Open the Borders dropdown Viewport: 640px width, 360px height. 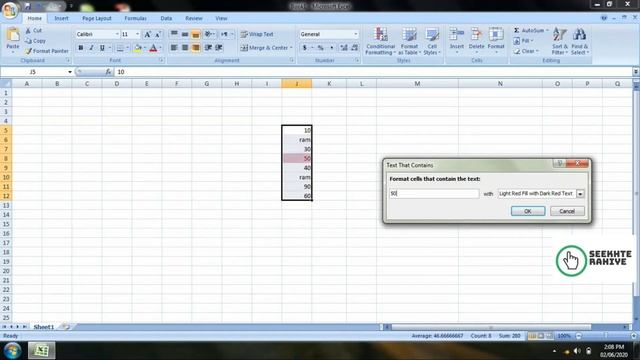pyautogui.click(x=127, y=48)
